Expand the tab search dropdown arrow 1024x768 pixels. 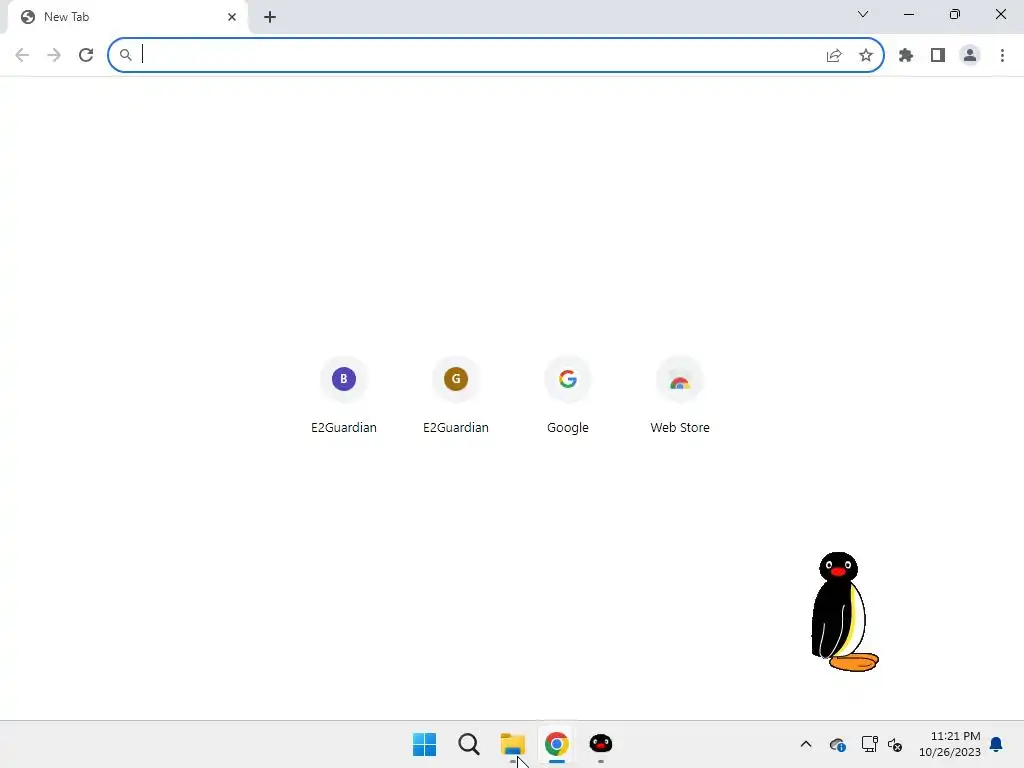click(863, 14)
